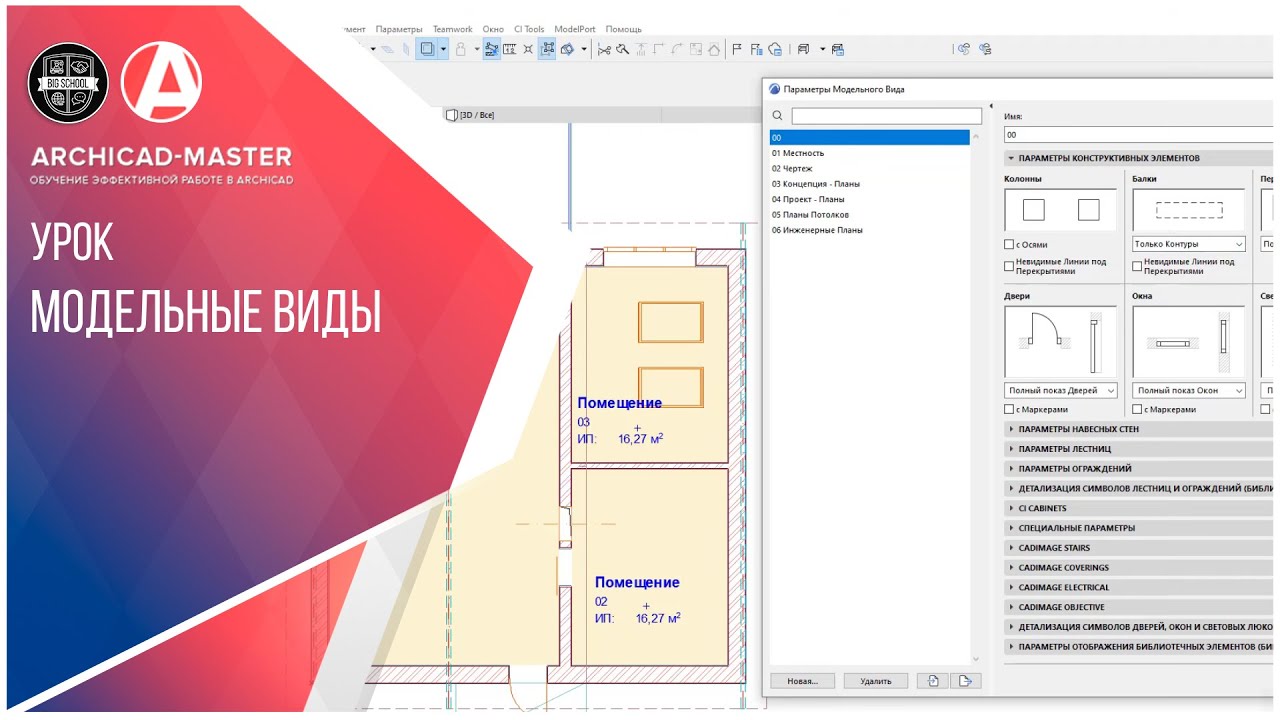Click the corner fillet icon in toolbar
Viewport: 1280px width, 720px height.
[x=659, y=48]
